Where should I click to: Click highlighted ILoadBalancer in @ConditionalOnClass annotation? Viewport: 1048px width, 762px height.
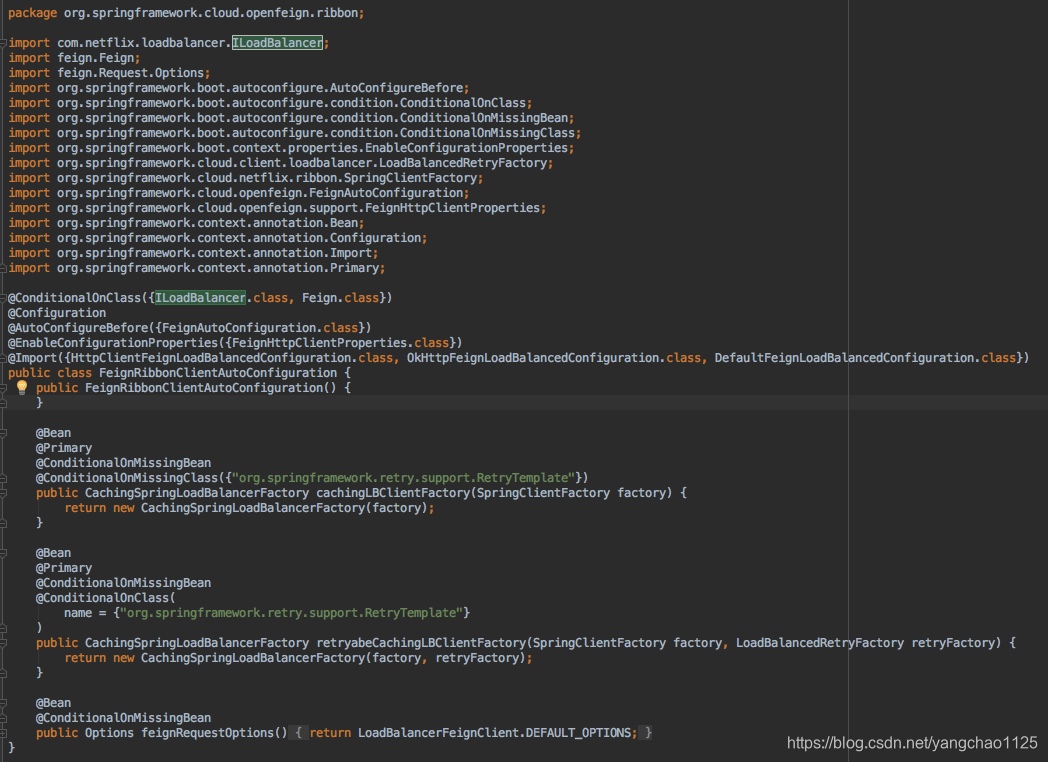(200, 298)
